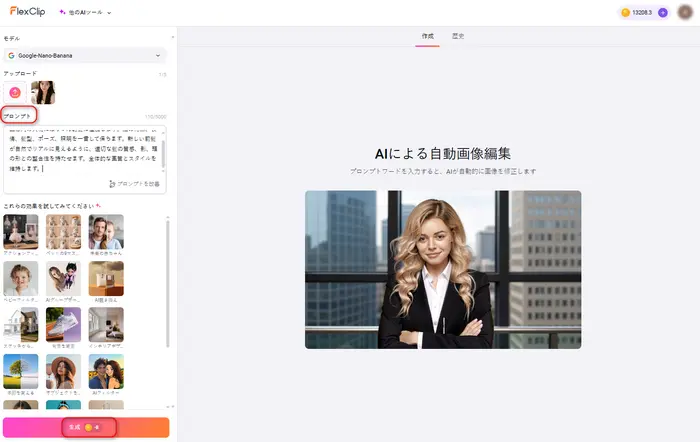Click the FlexClip logo
This screenshot has width=700, height=442.
[x=29, y=13]
